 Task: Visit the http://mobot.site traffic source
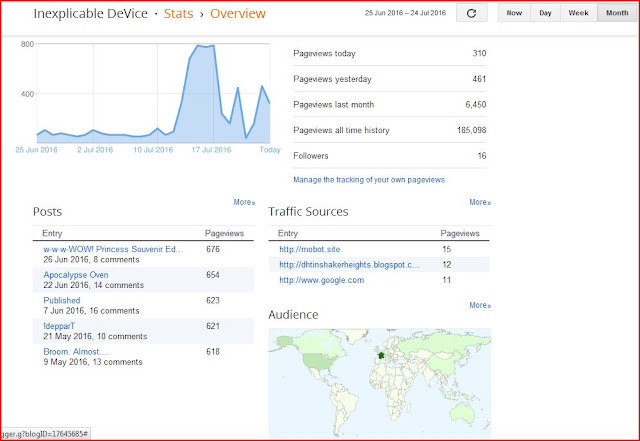[x=309, y=249]
